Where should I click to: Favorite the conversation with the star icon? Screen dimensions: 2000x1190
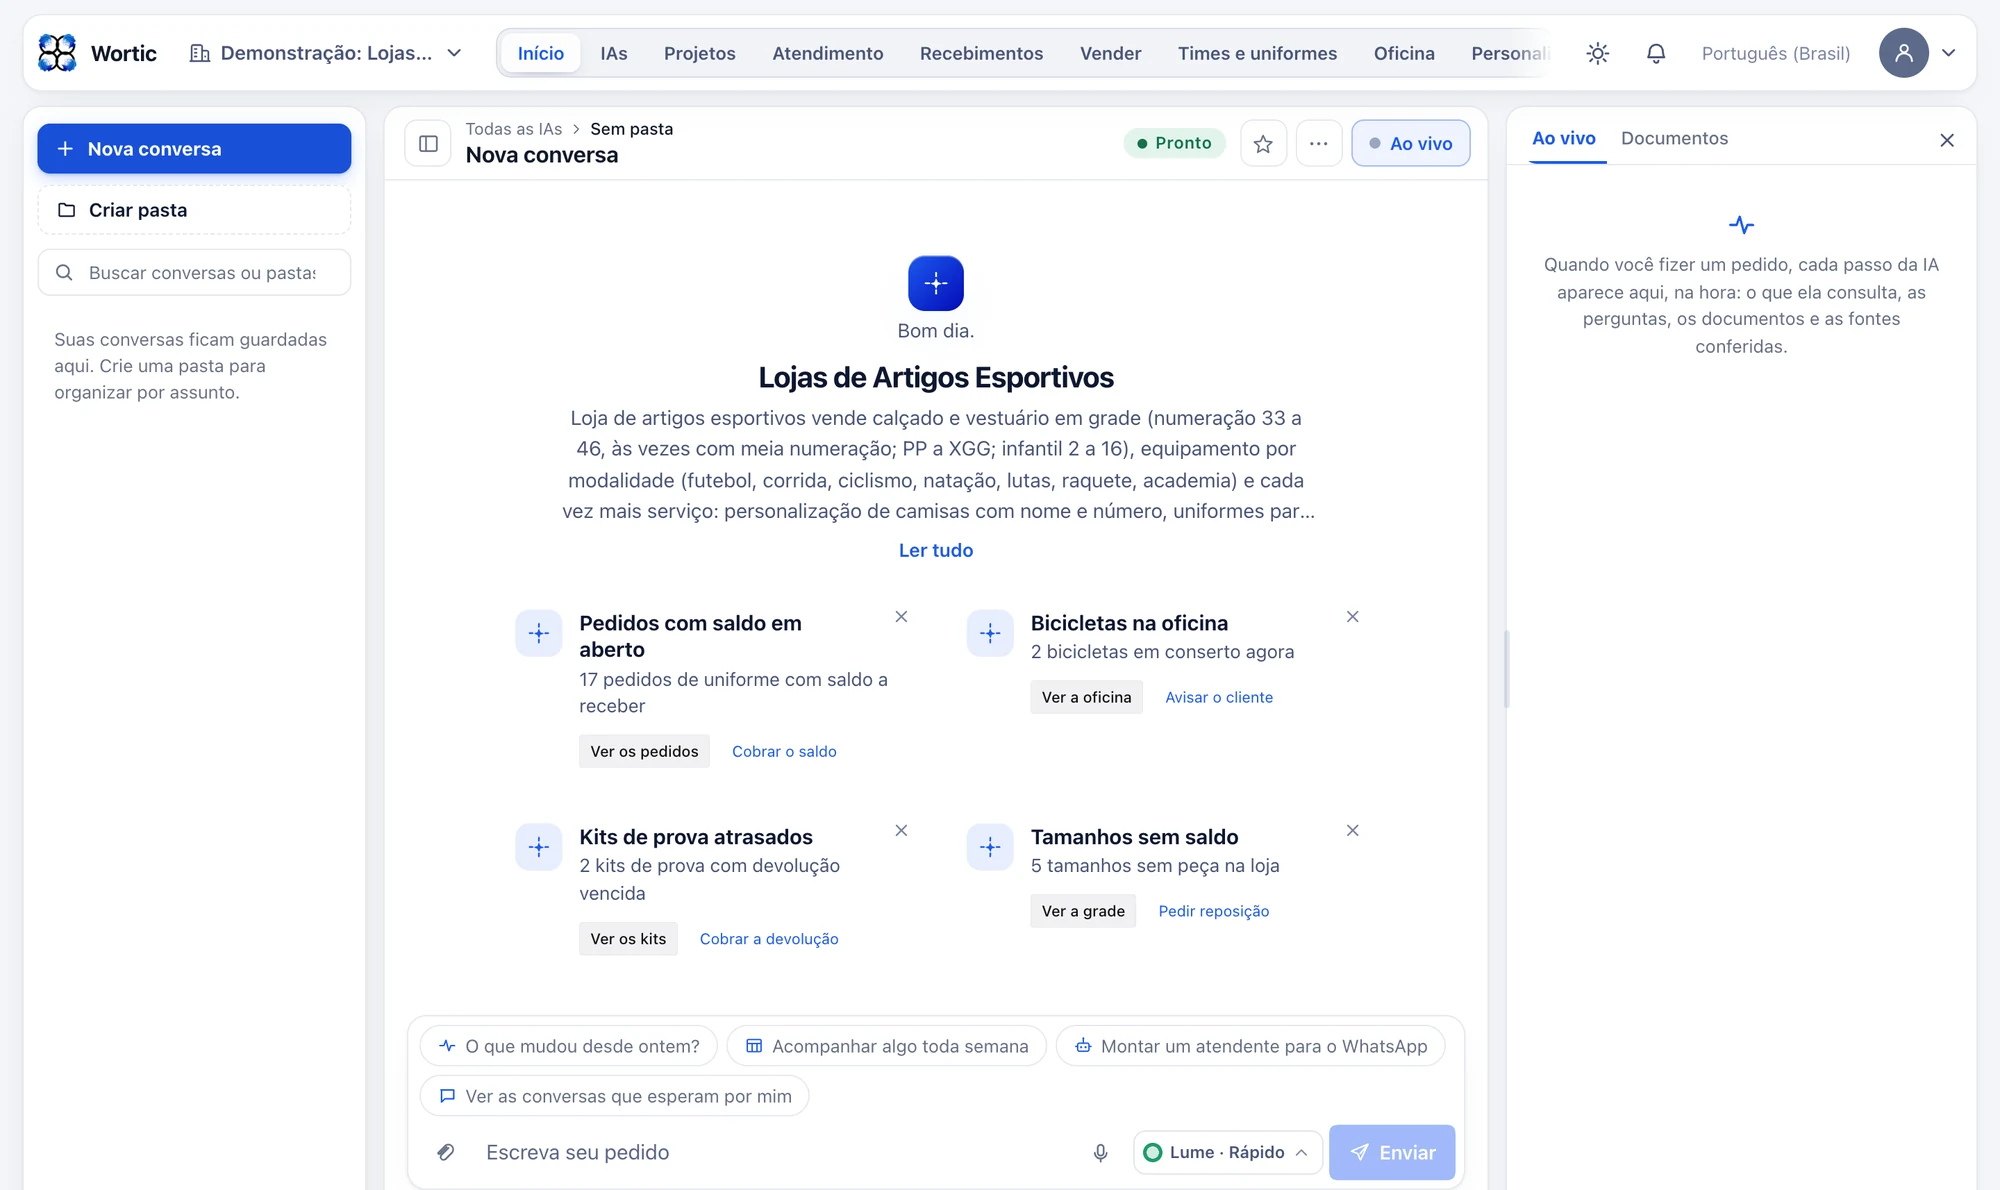click(1263, 144)
